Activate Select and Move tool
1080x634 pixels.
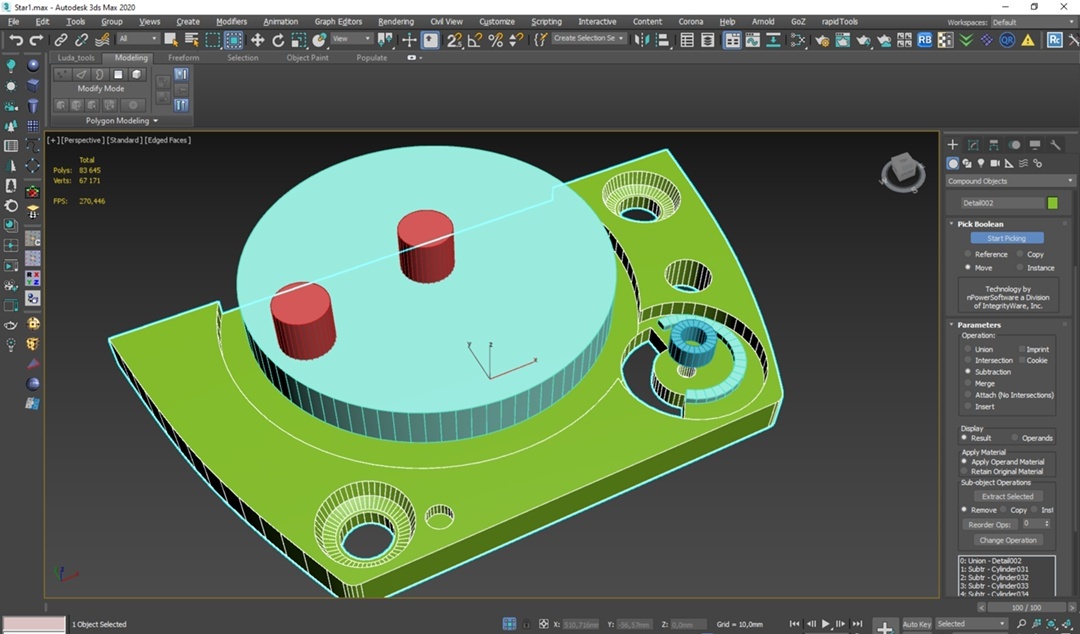coord(257,40)
